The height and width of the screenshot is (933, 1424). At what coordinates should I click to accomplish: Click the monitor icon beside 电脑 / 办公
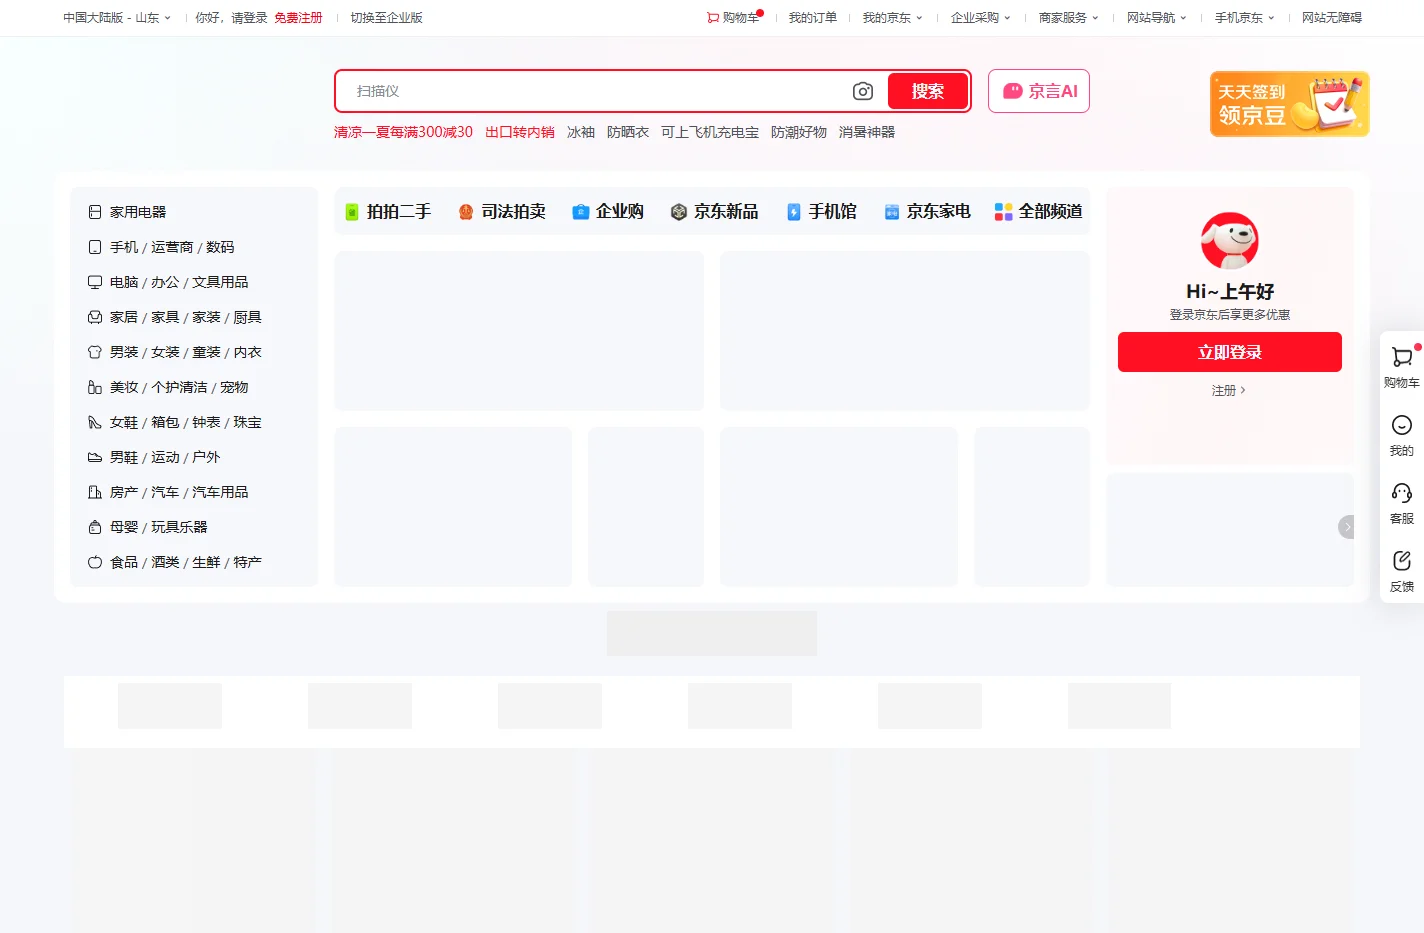(x=95, y=282)
